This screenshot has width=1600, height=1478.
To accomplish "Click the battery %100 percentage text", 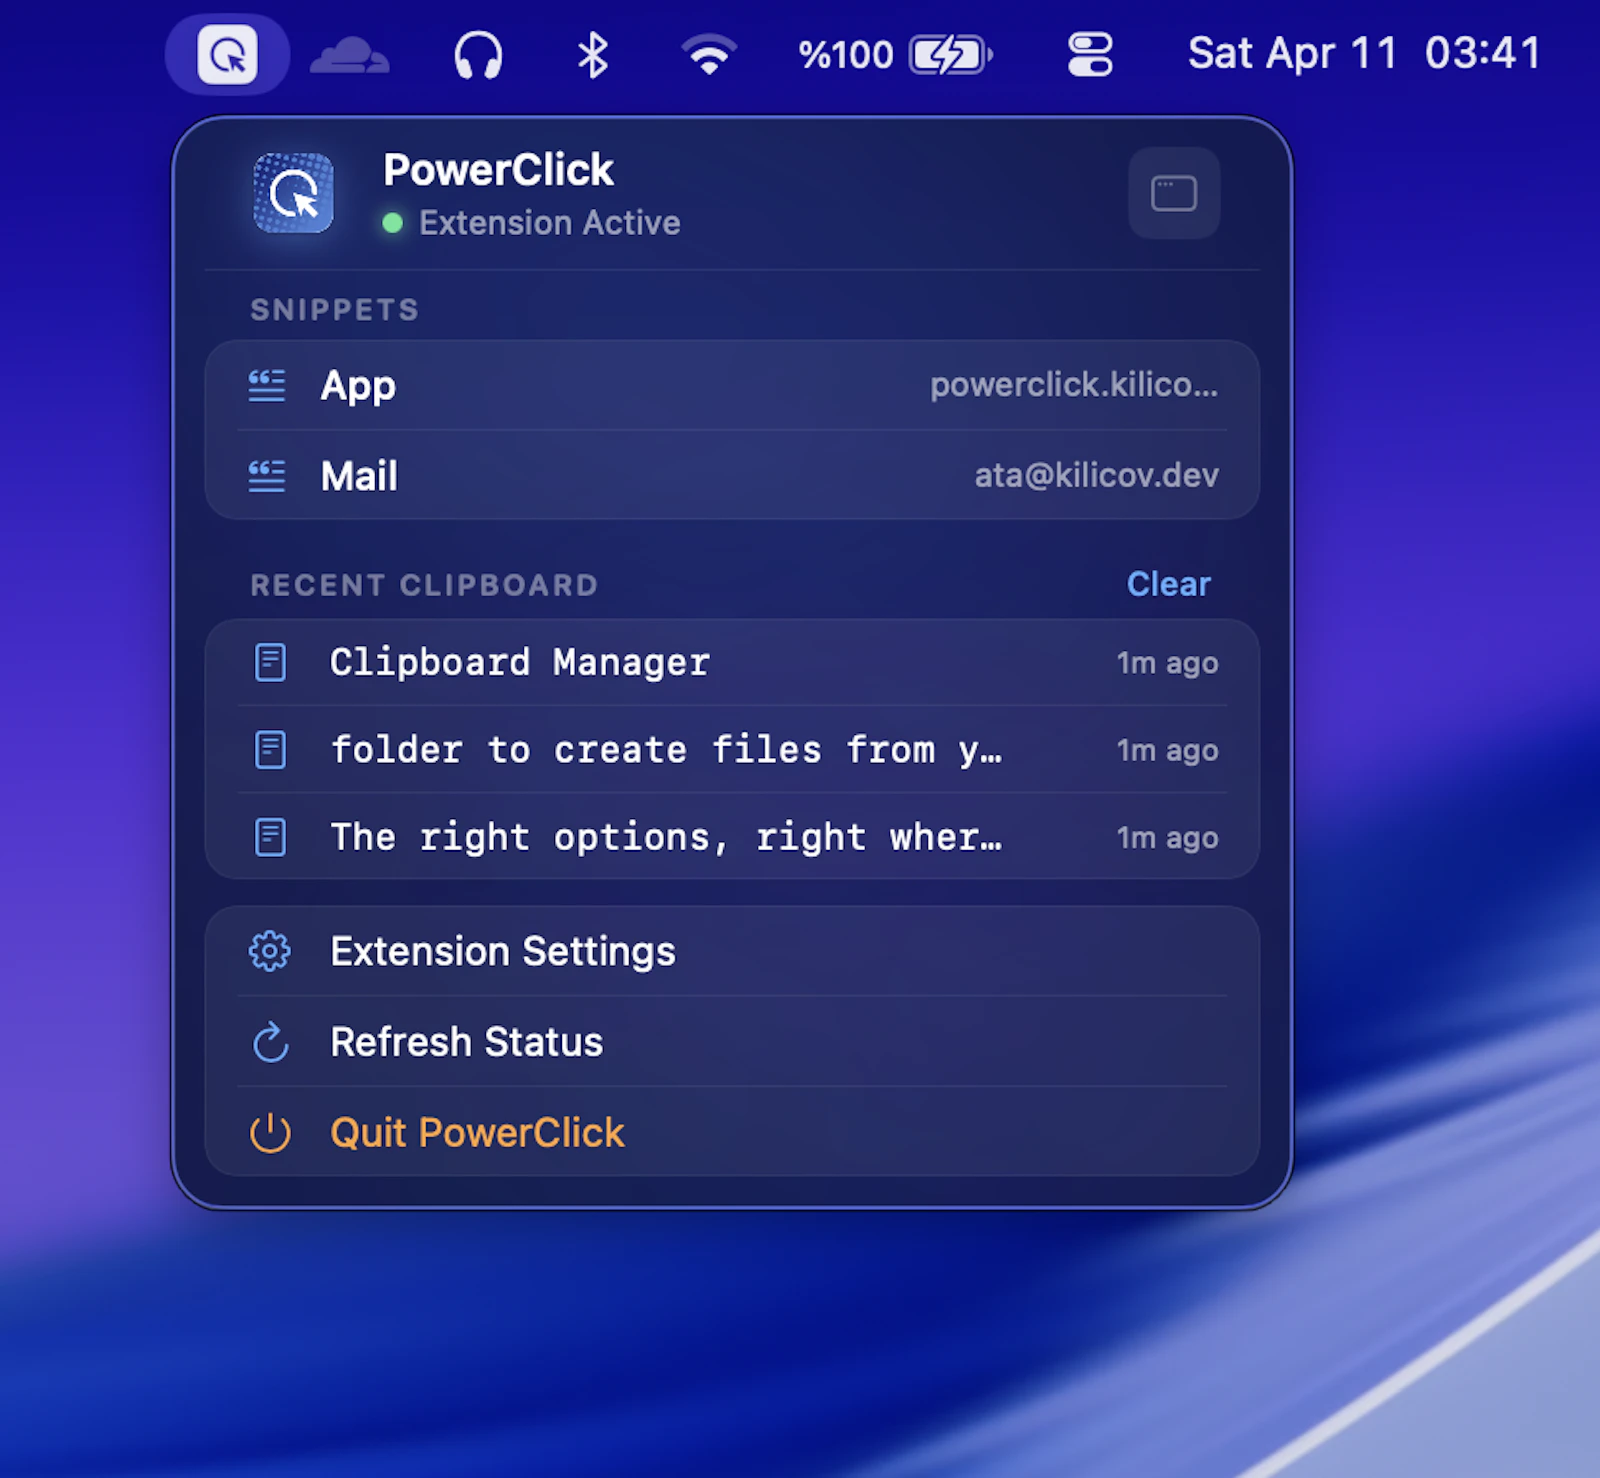I will (846, 55).
